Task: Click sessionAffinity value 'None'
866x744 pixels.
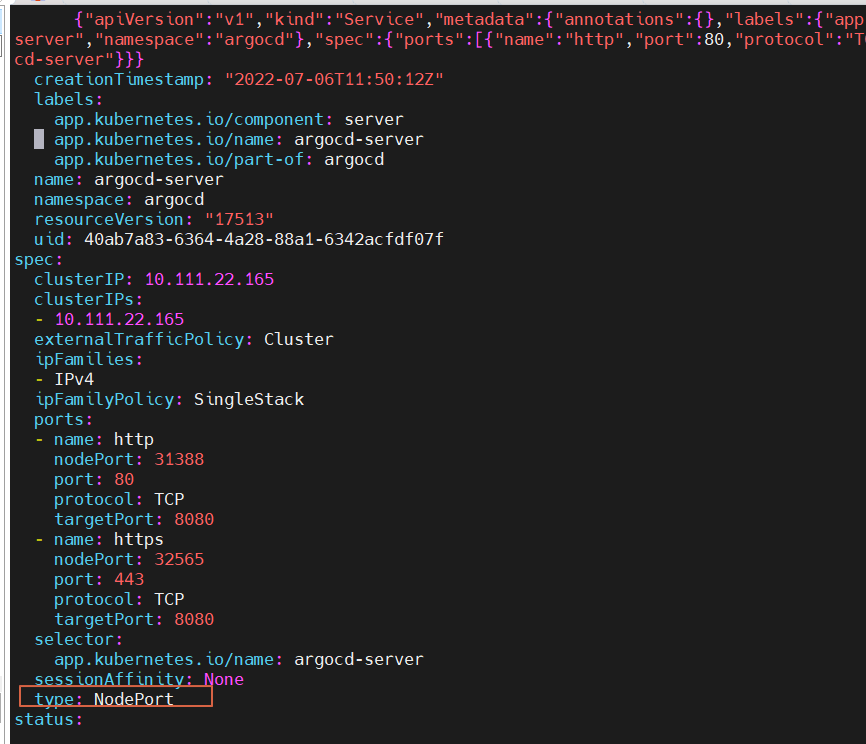Action: [x=224, y=679]
